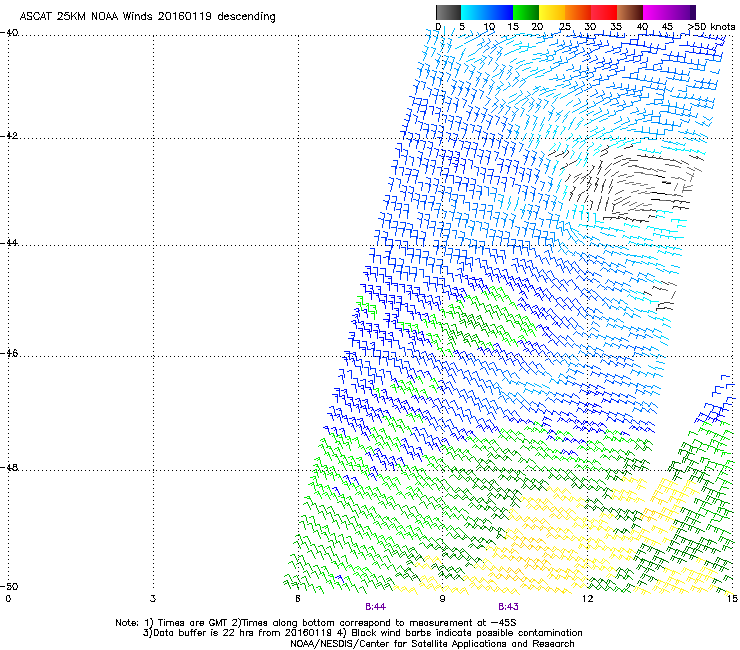740x650 pixels.
Task: Click the yellow 20-25 knots color bar segment
Action: 552,12
